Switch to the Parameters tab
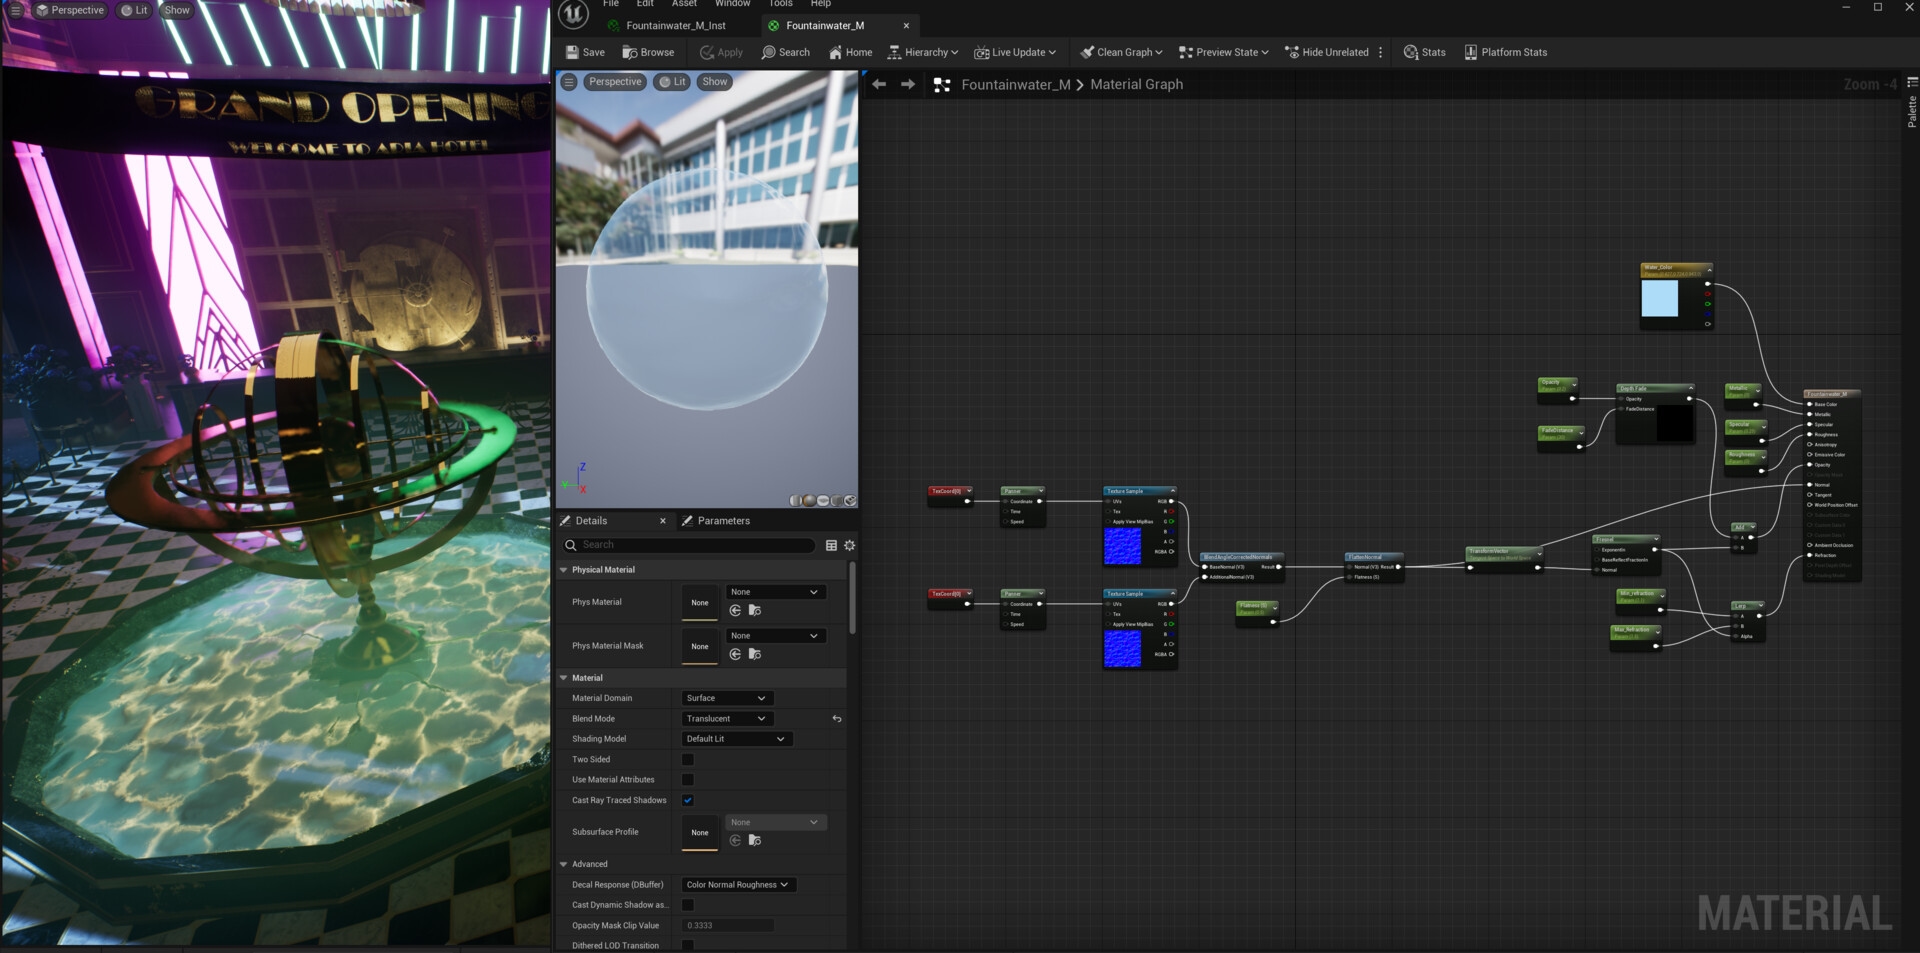 coord(722,521)
